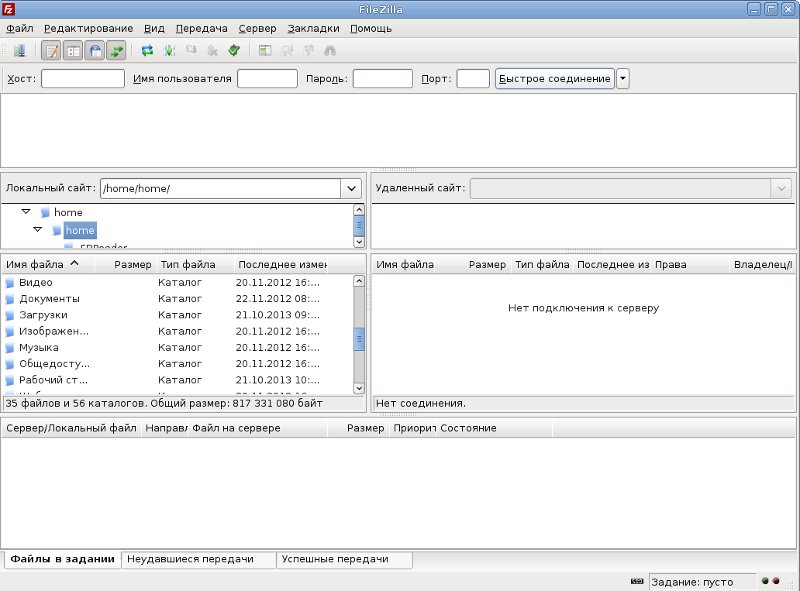Click the disconnect from server icon
The height and width of the screenshot is (591, 800).
[x=212, y=50]
